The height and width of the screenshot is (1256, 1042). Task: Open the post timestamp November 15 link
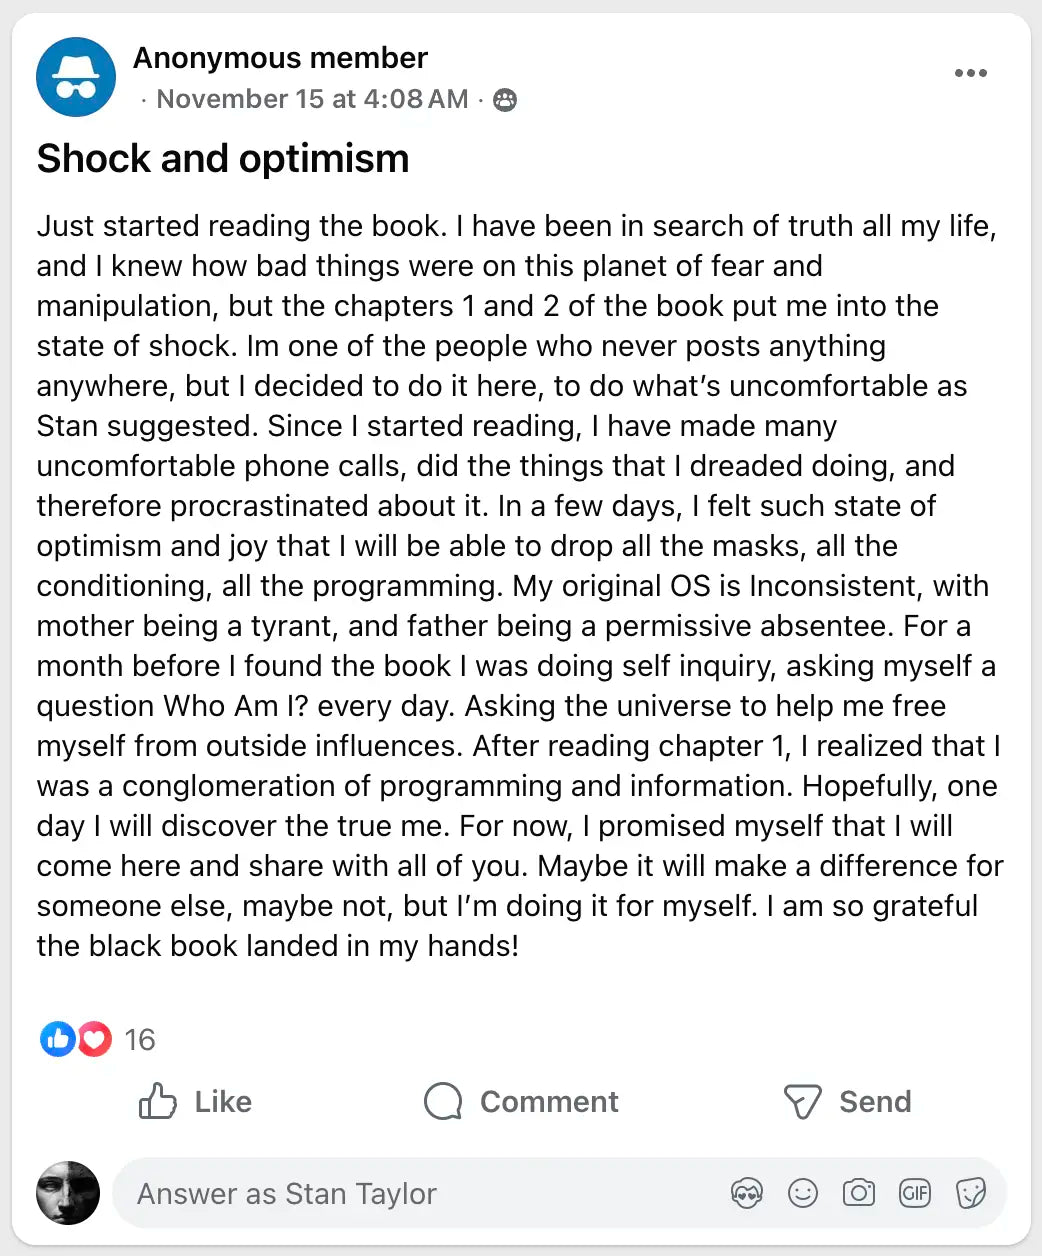[312, 99]
